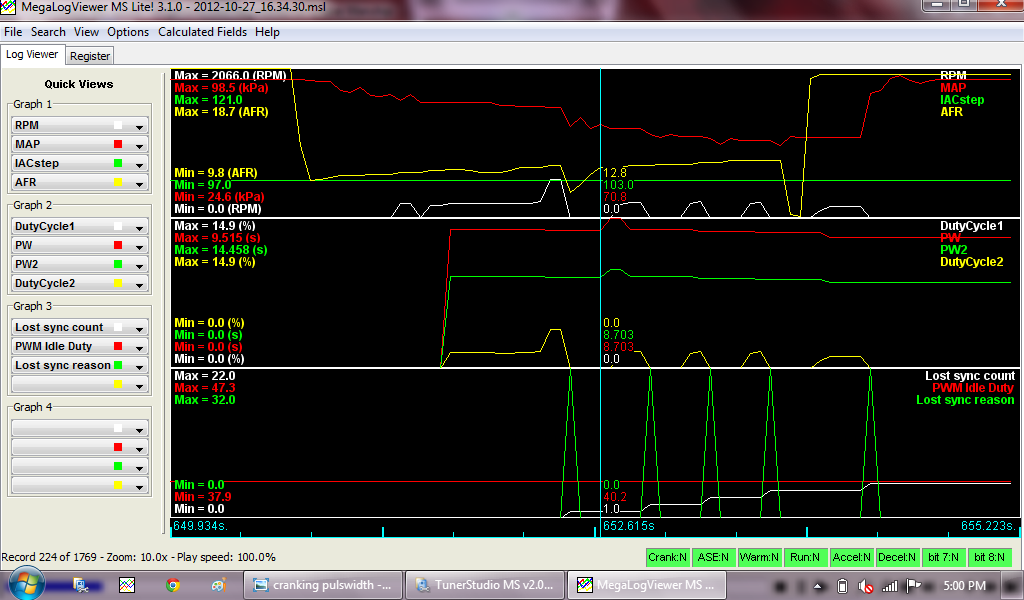The height and width of the screenshot is (600, 1024).
Task: Click the MegaLogViewer icon pinned in taskbar
Action: (127, 585)
